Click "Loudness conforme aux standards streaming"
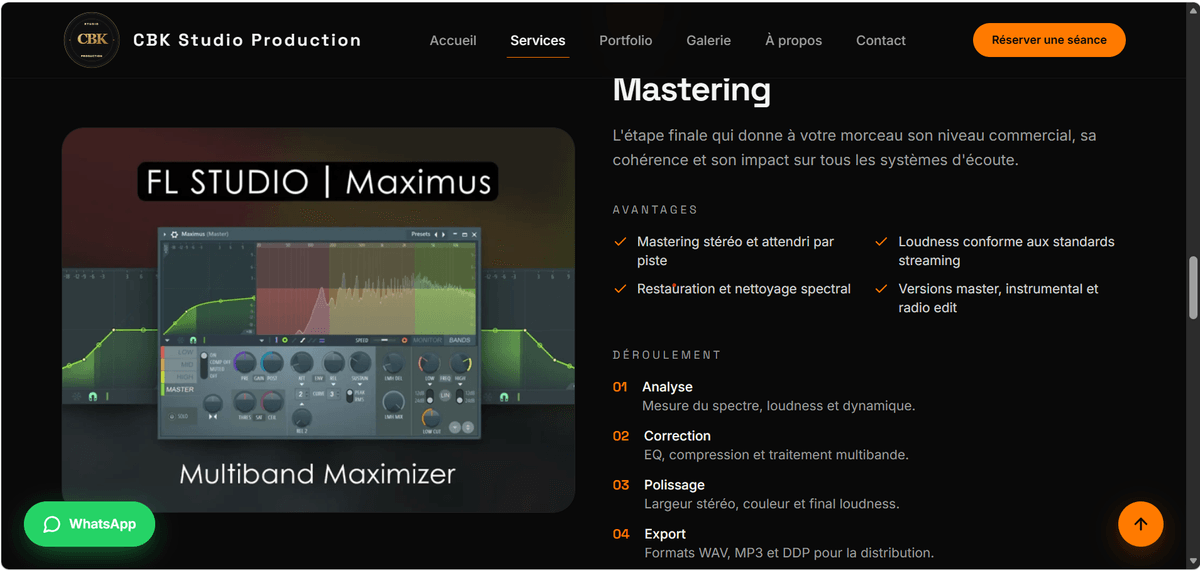Viewport: 1200px width, 571px height. pyautogui.click(x=1006, y=251)
